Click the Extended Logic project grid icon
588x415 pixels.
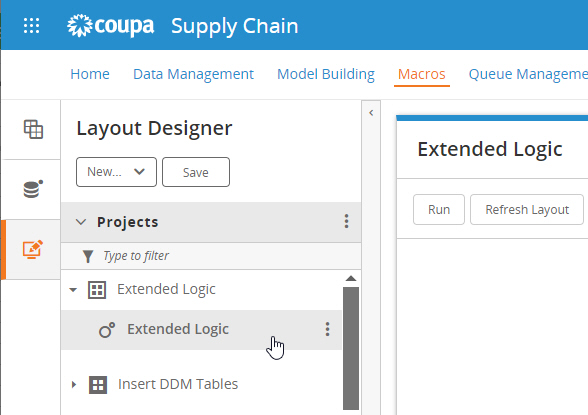pyautogui.click(x=97, y=290)
